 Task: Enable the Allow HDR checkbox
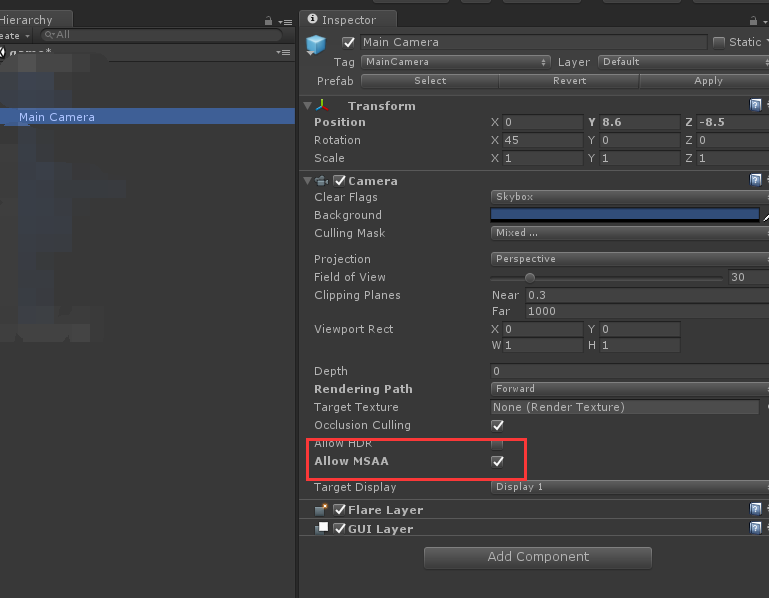click(497, 444)
